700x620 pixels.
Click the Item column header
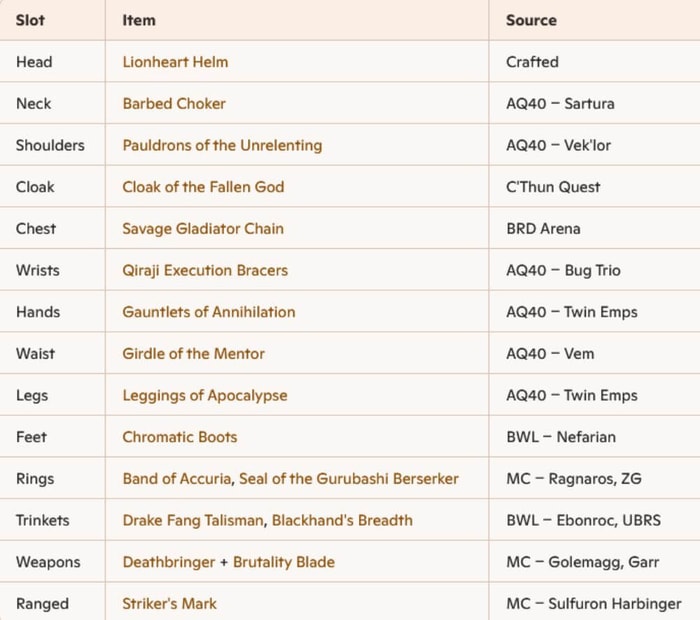click(139, 20)
